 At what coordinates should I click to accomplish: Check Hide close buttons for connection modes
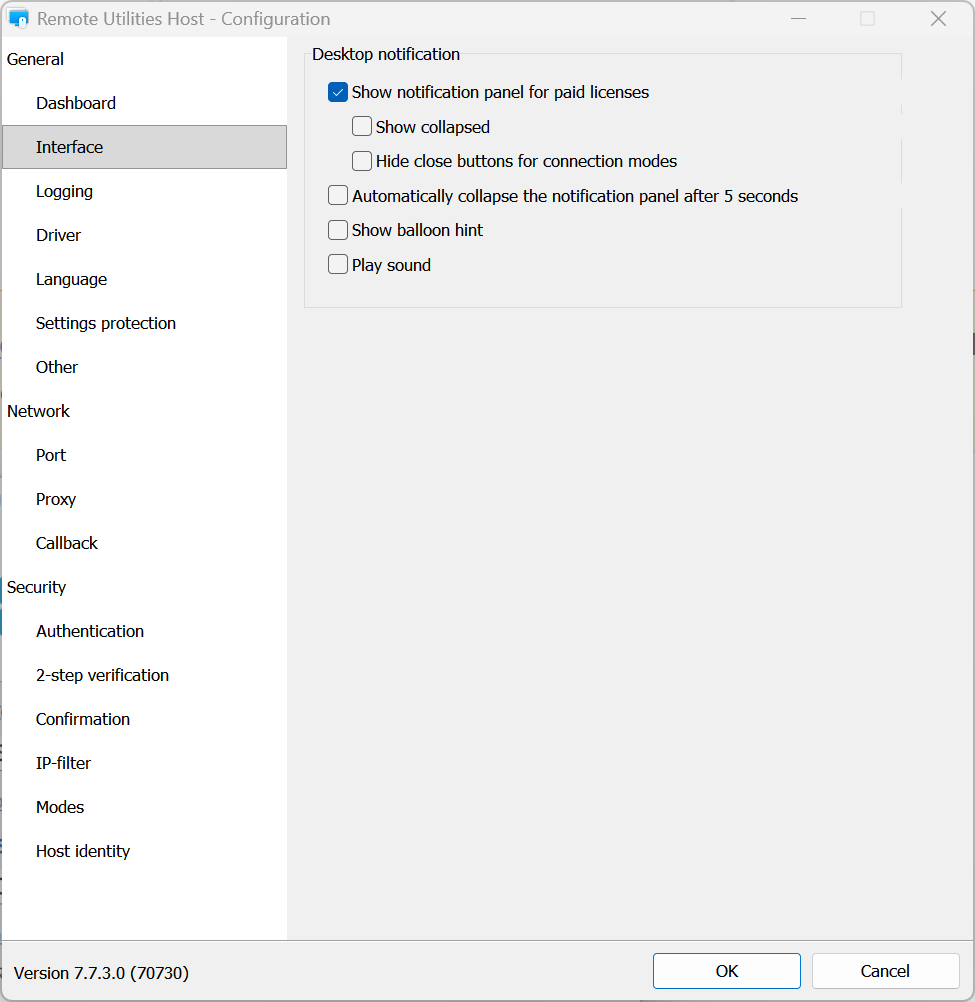pos(362,161)
